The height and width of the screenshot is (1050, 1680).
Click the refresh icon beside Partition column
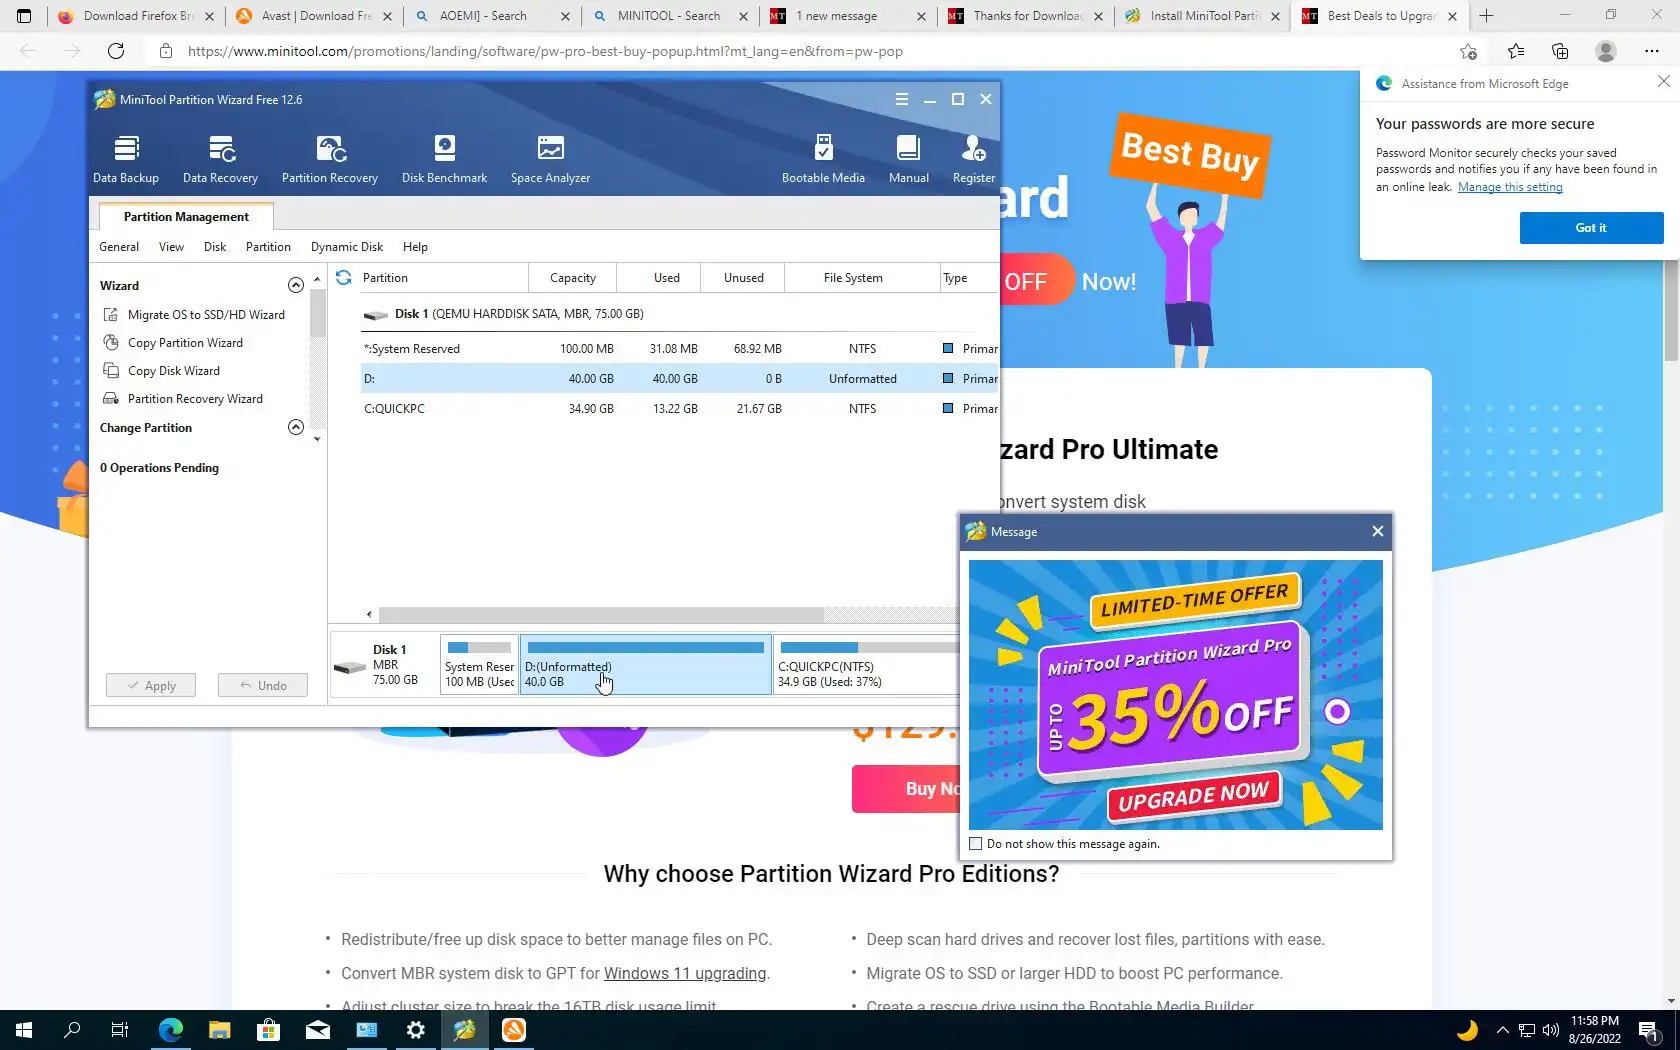point(343,278)
